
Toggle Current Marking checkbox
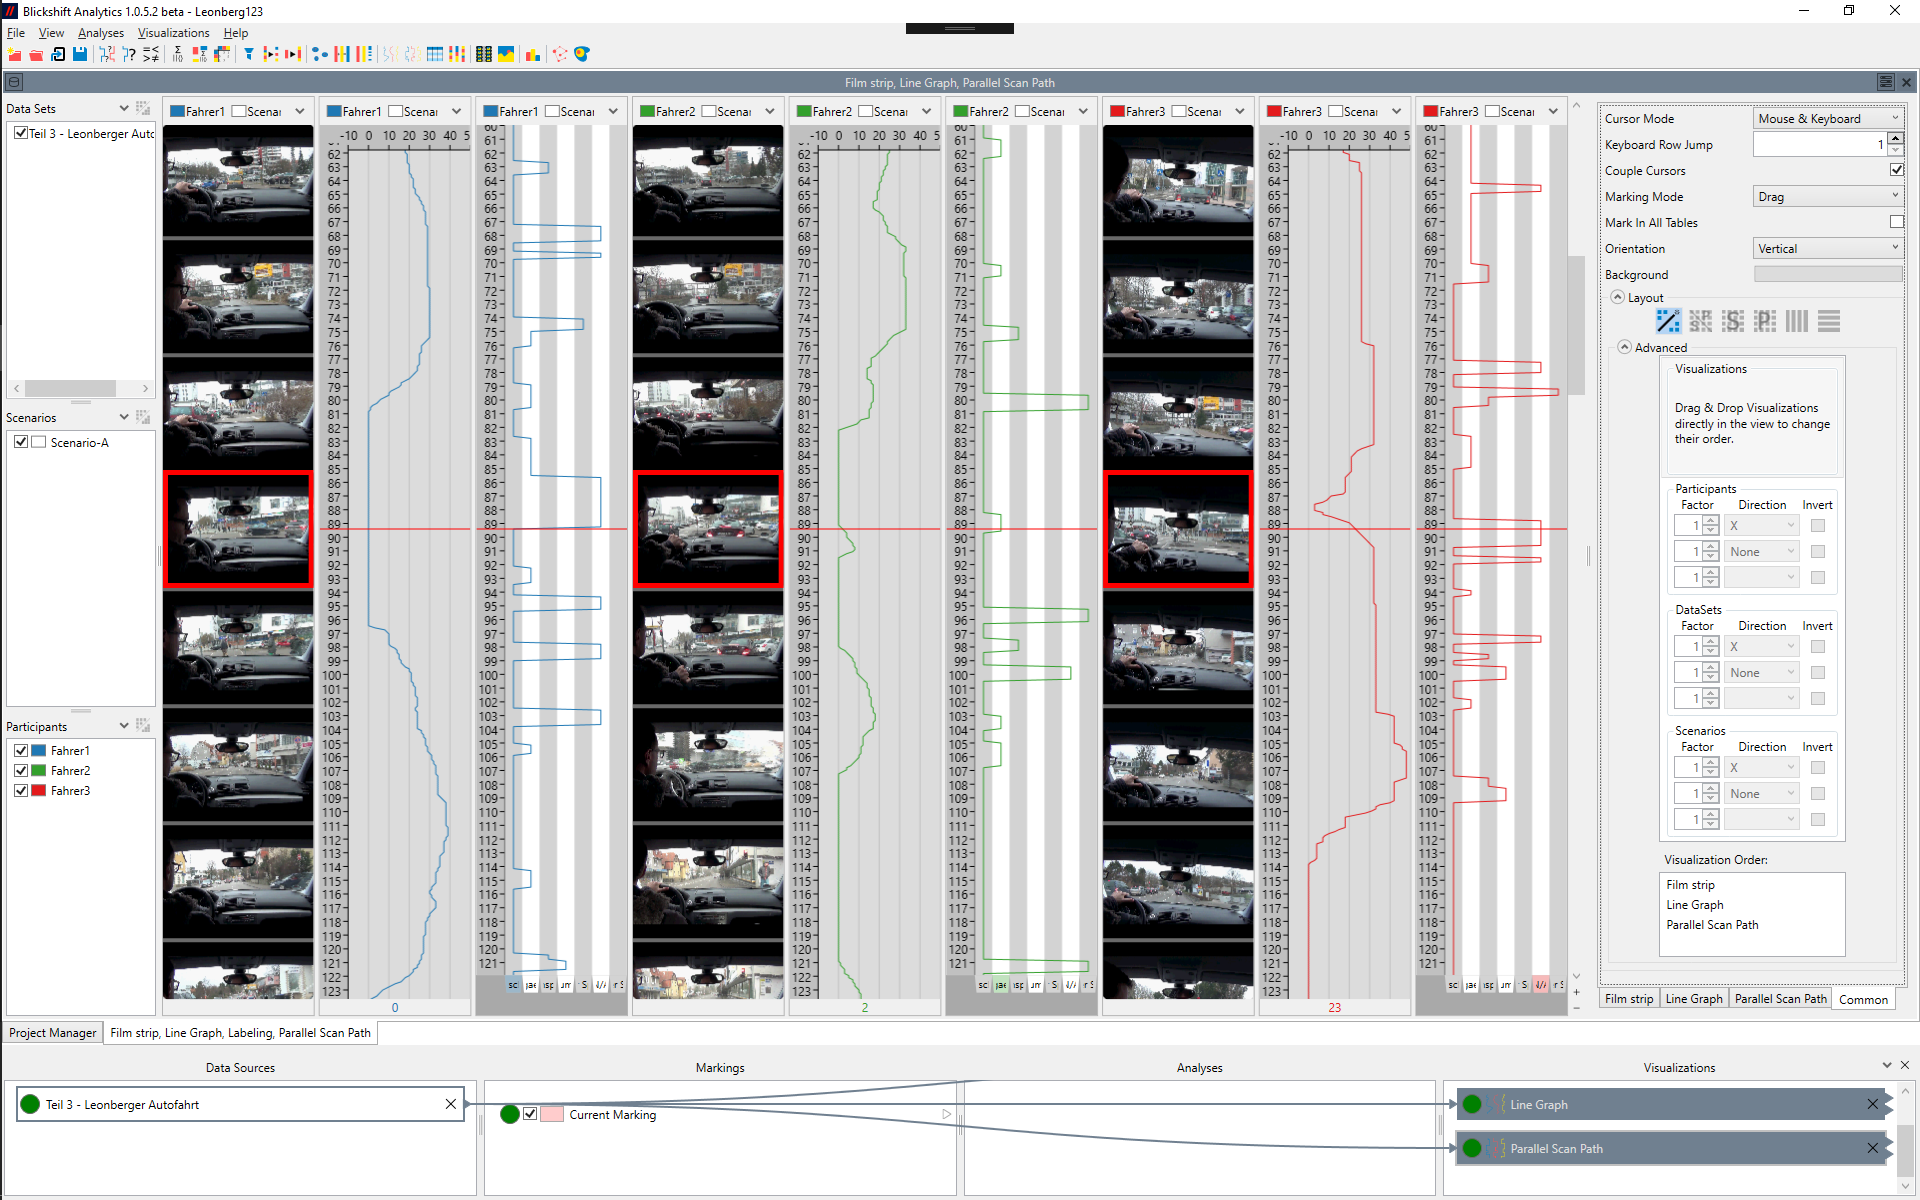[530, 1114]
